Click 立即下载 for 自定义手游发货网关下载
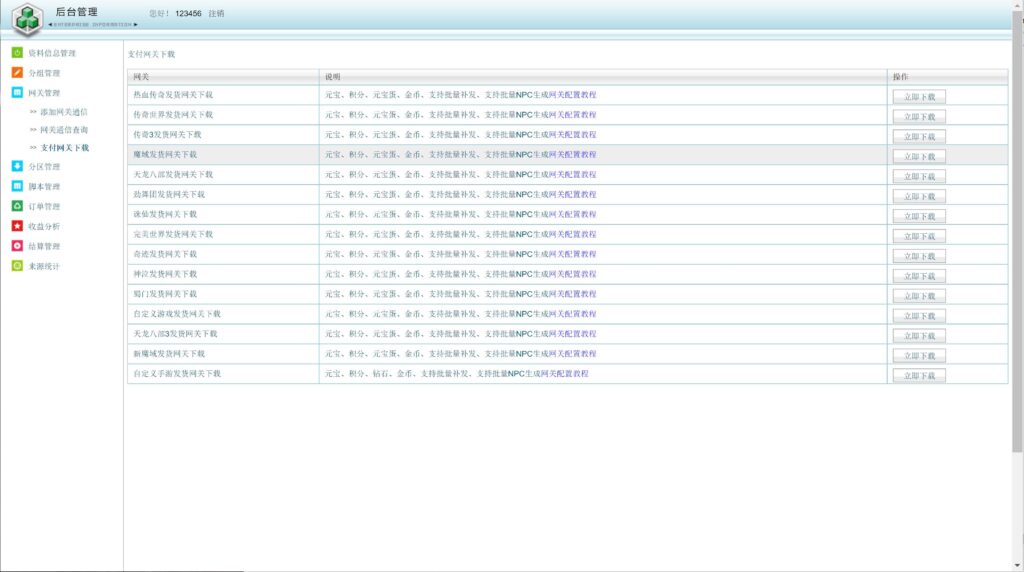Image resolution: width=1024 pixels, height=572 pixels. coord(919,375)
